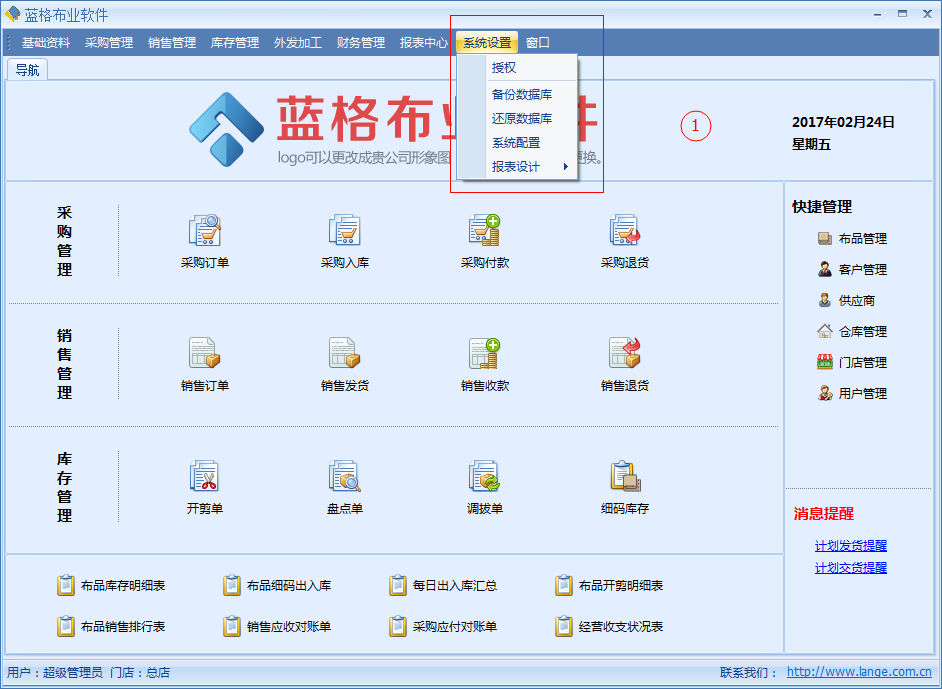942x689 pixels.
Task: Click the 细码库存 detailed stock icon
Action: click(625, 477)
